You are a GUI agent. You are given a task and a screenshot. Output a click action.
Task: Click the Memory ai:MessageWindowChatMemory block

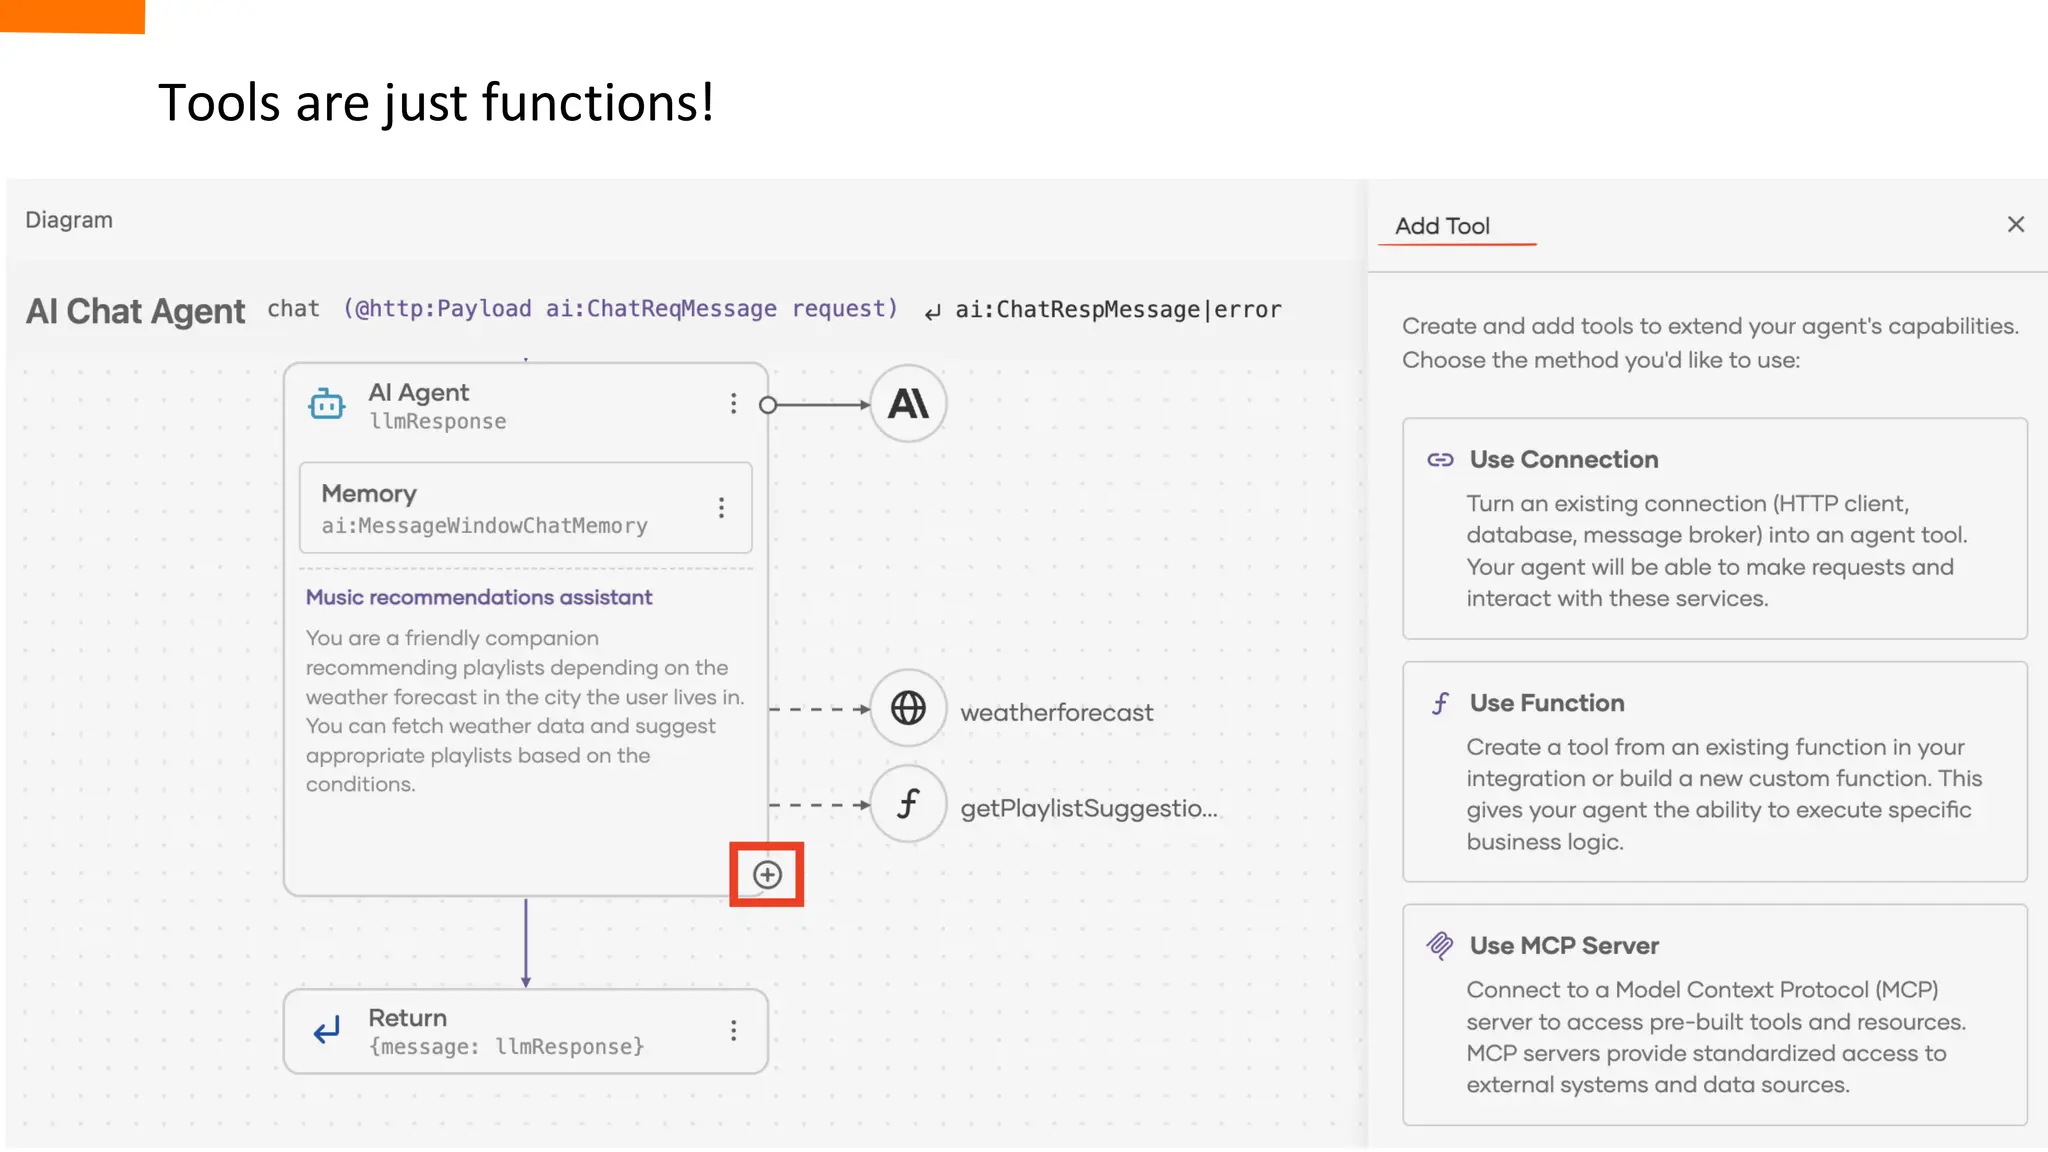[x=526, y=508]
